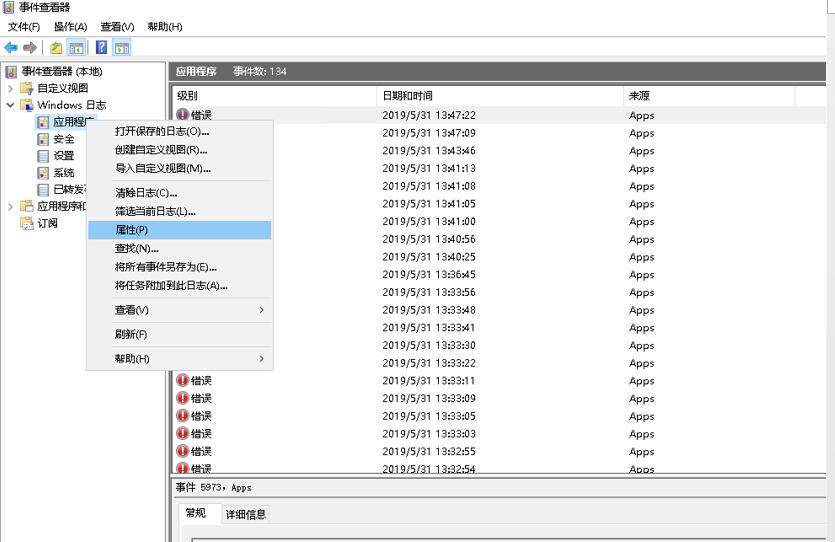Screen dimensions: 835x542
Task: Open the 操作(A) menu
Action: (70, 27)
